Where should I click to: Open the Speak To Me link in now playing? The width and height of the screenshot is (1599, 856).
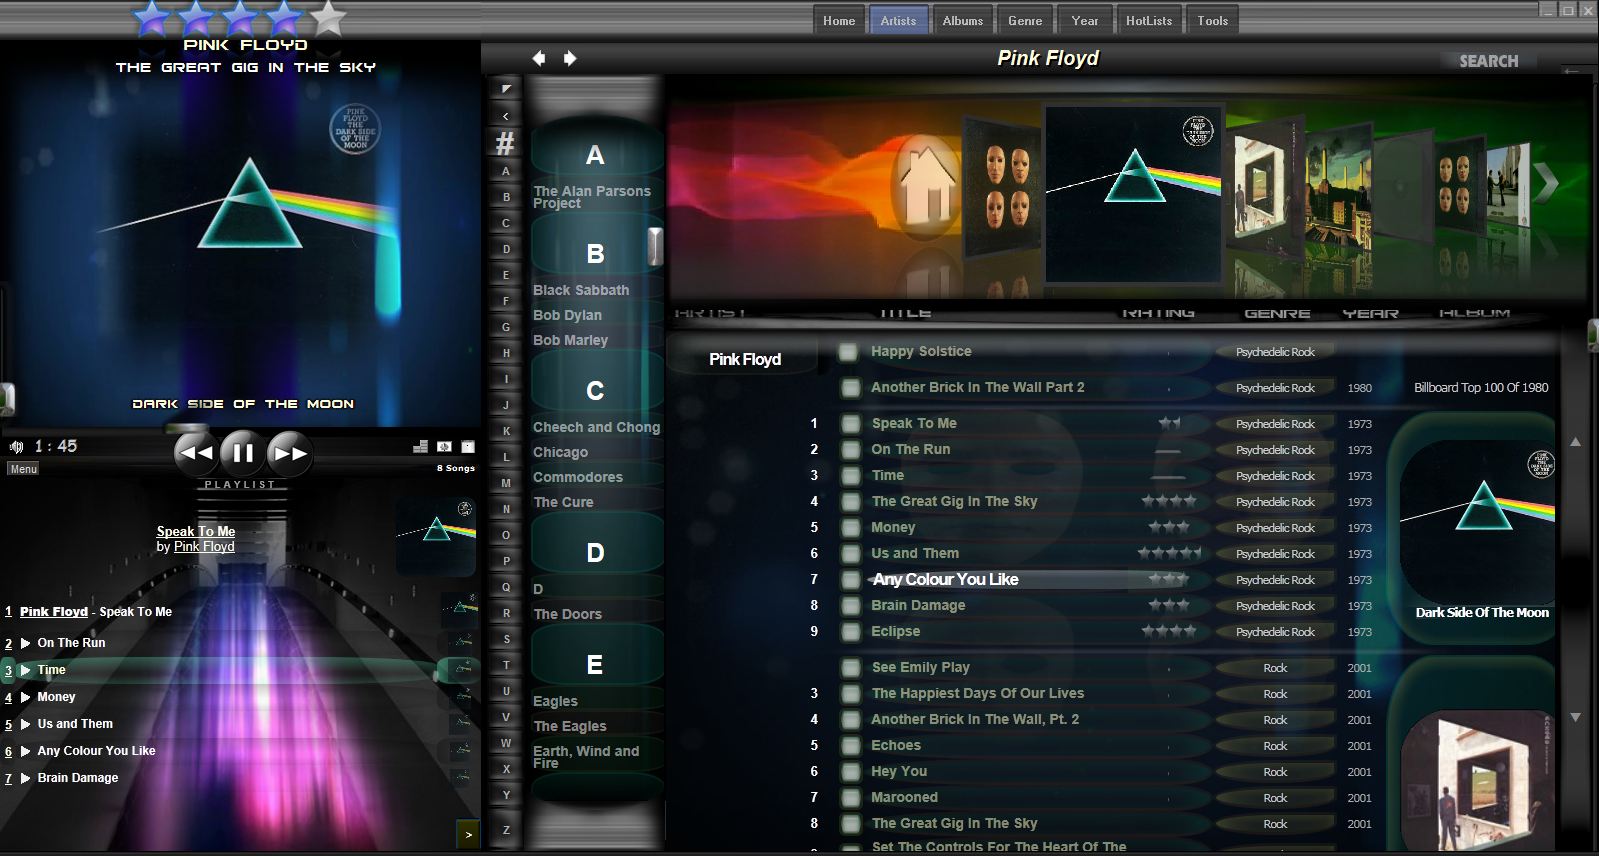[x=196, y=531]
